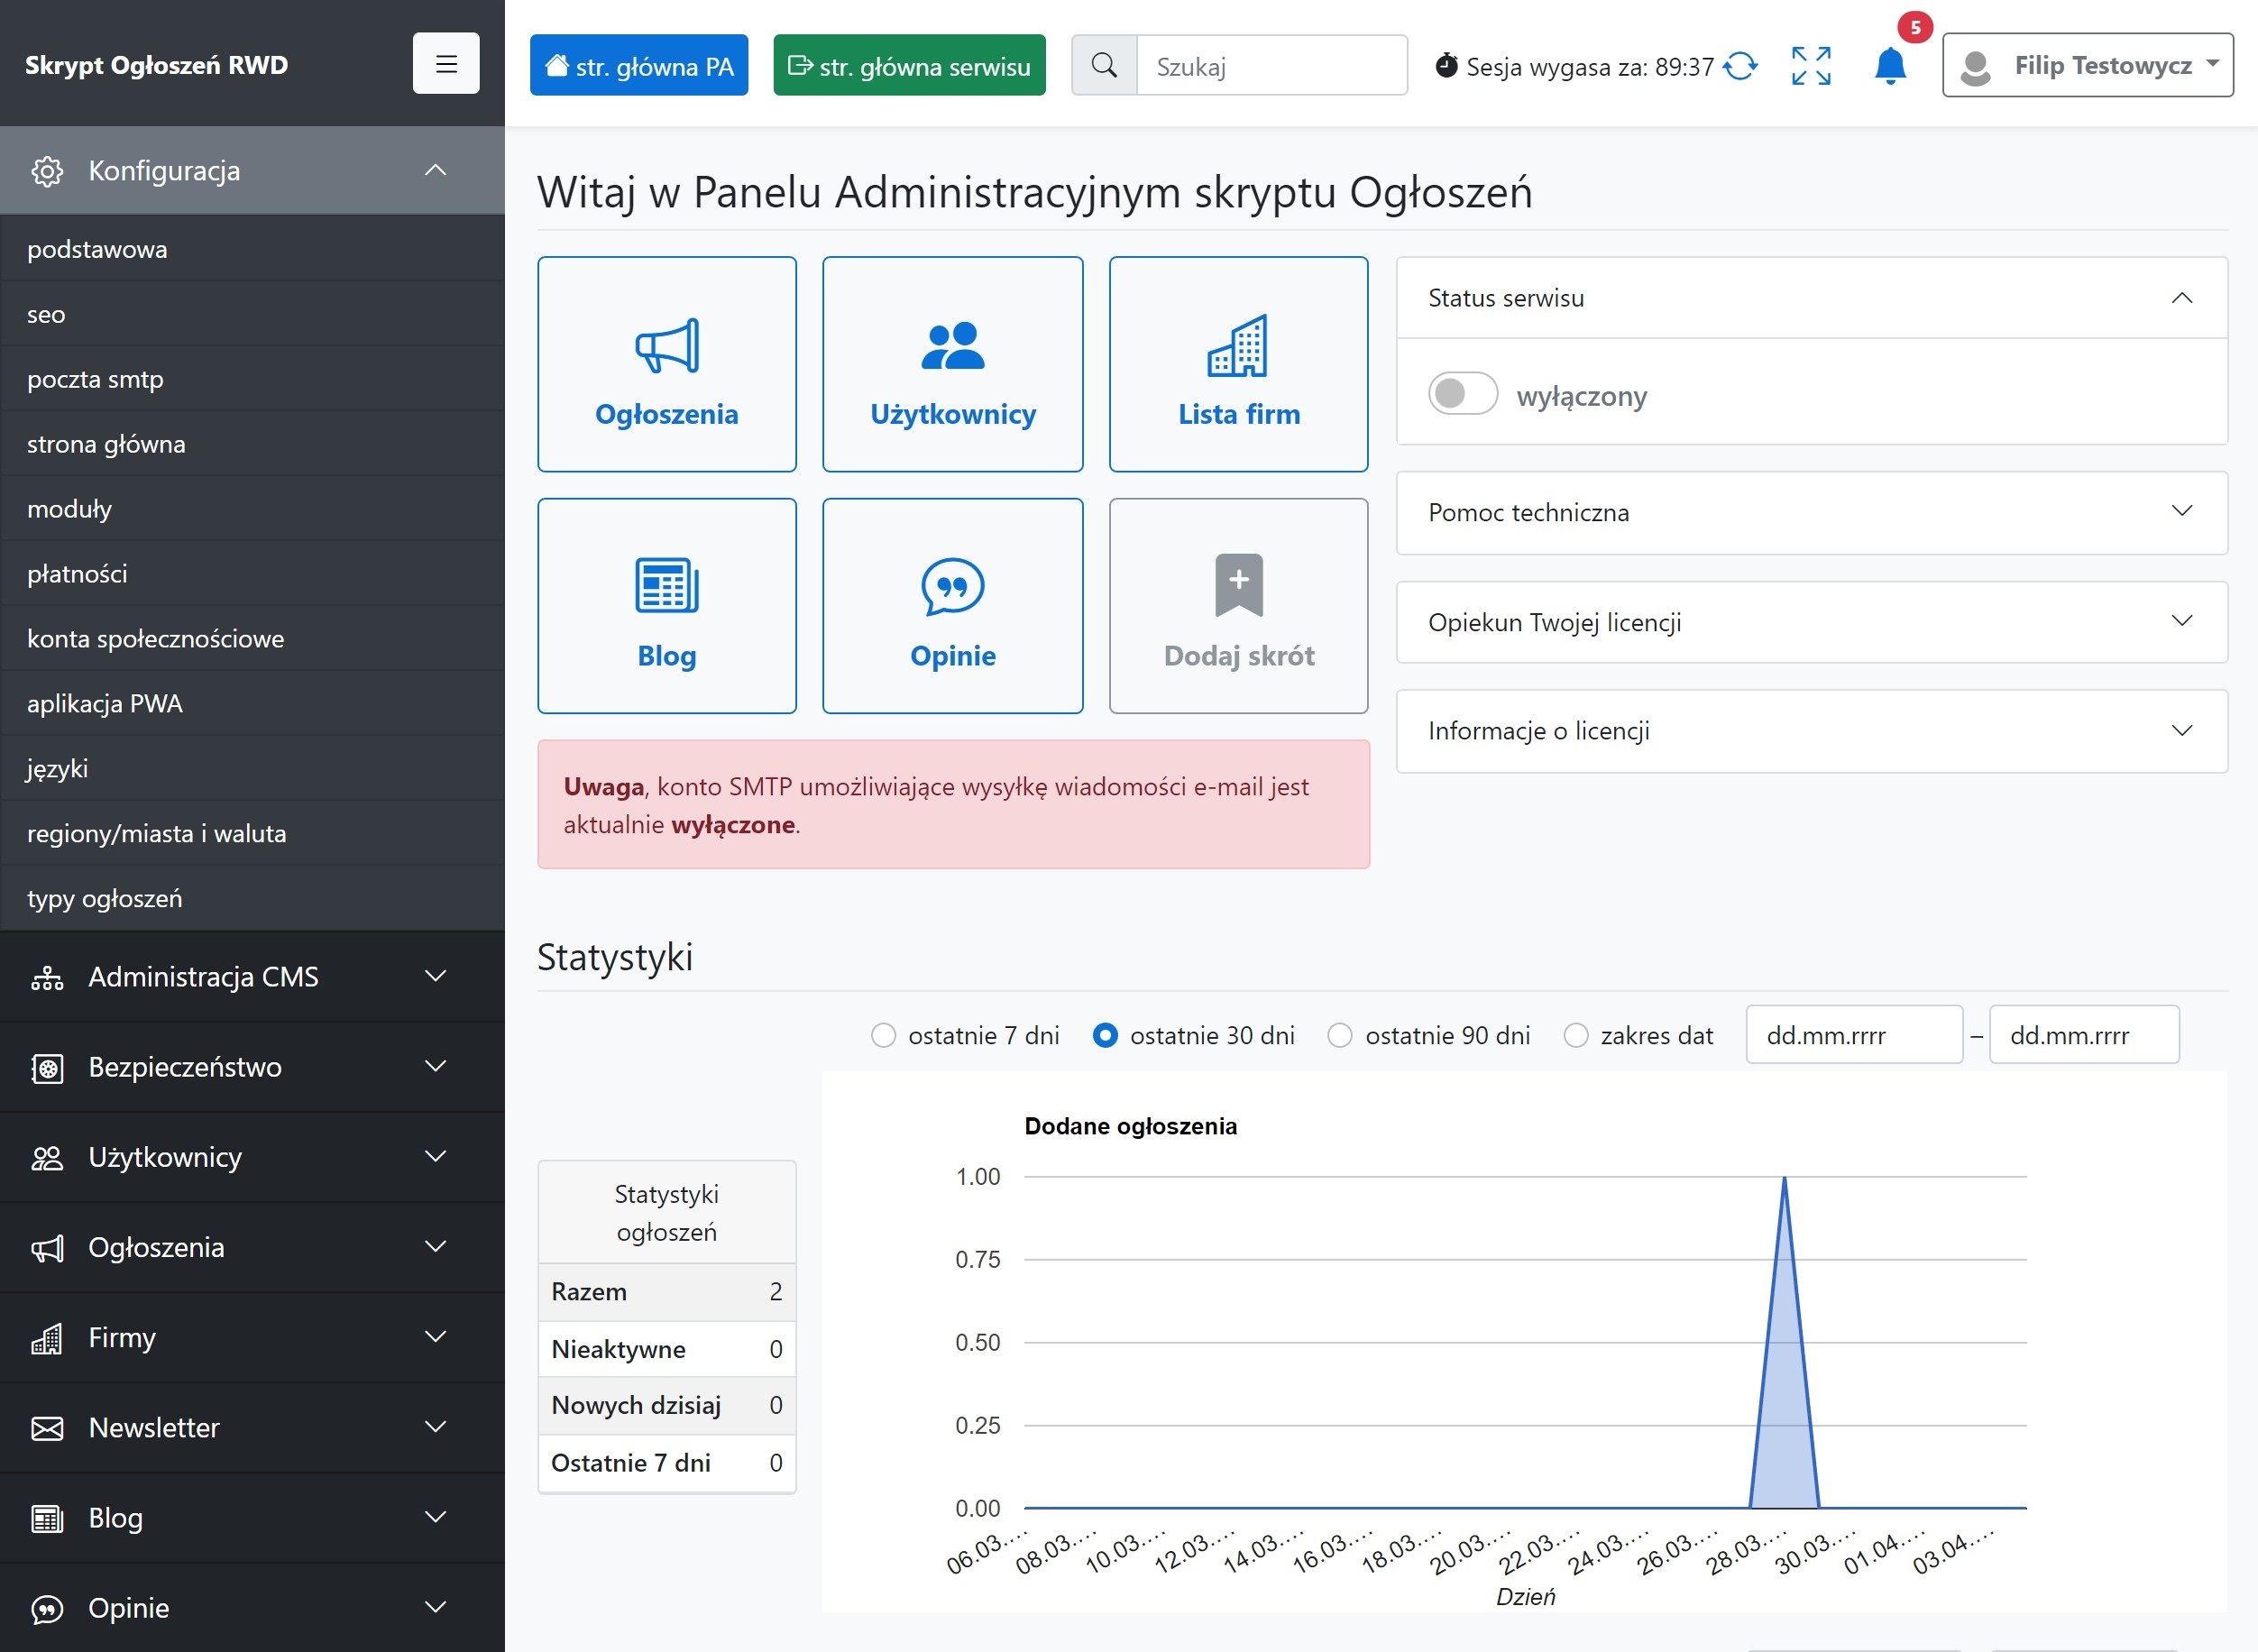Select the ostatnie 90 dni radio button
Screen dimensions: 2258x1652
click(x=1339, y=1035)
